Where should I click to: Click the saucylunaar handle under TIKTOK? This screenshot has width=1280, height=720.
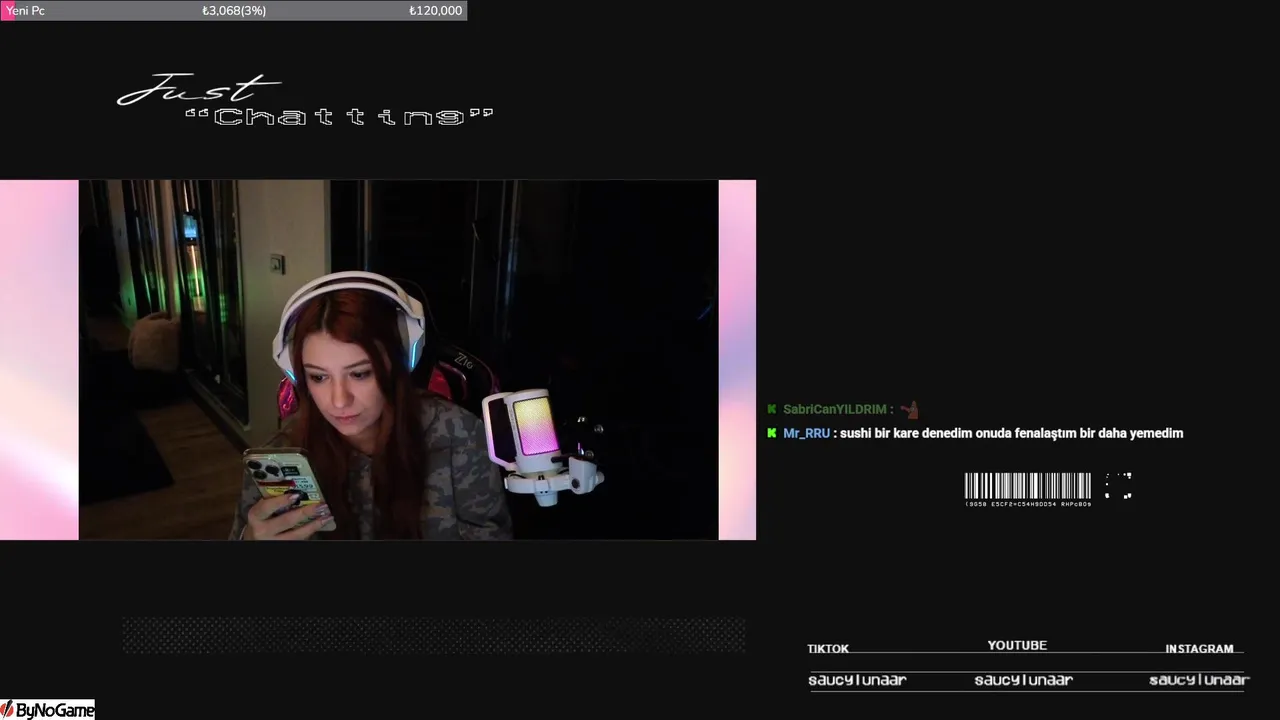pyautogui.click(x=857, y=680)
